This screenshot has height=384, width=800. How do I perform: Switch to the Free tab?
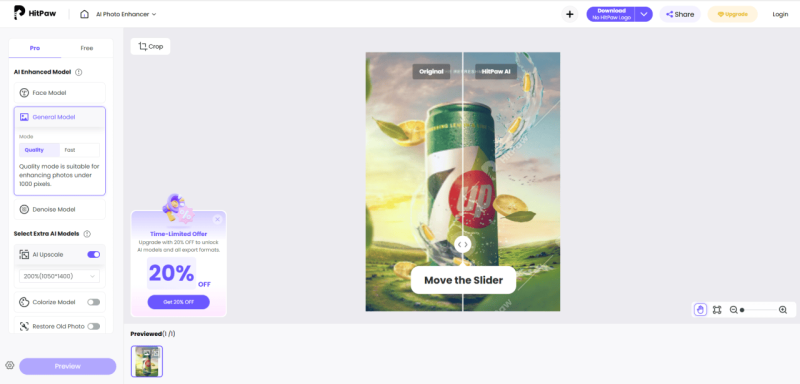[87, 48]
